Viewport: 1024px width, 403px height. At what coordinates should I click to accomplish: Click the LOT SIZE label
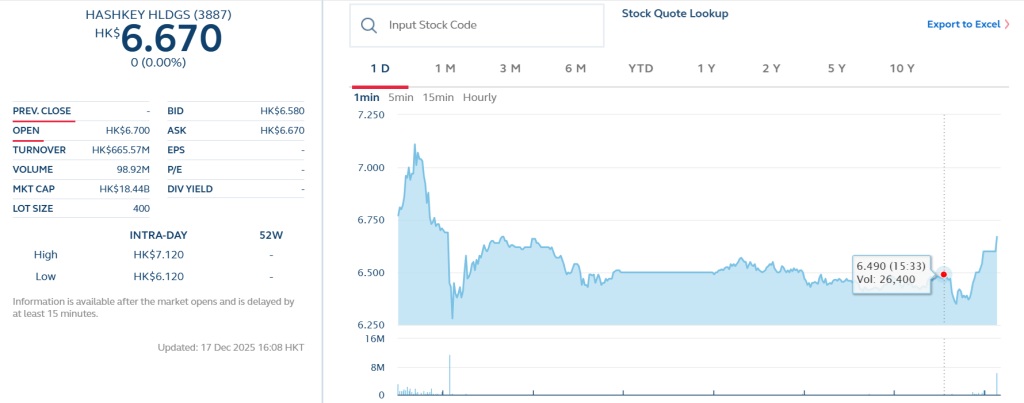[33, 209]
